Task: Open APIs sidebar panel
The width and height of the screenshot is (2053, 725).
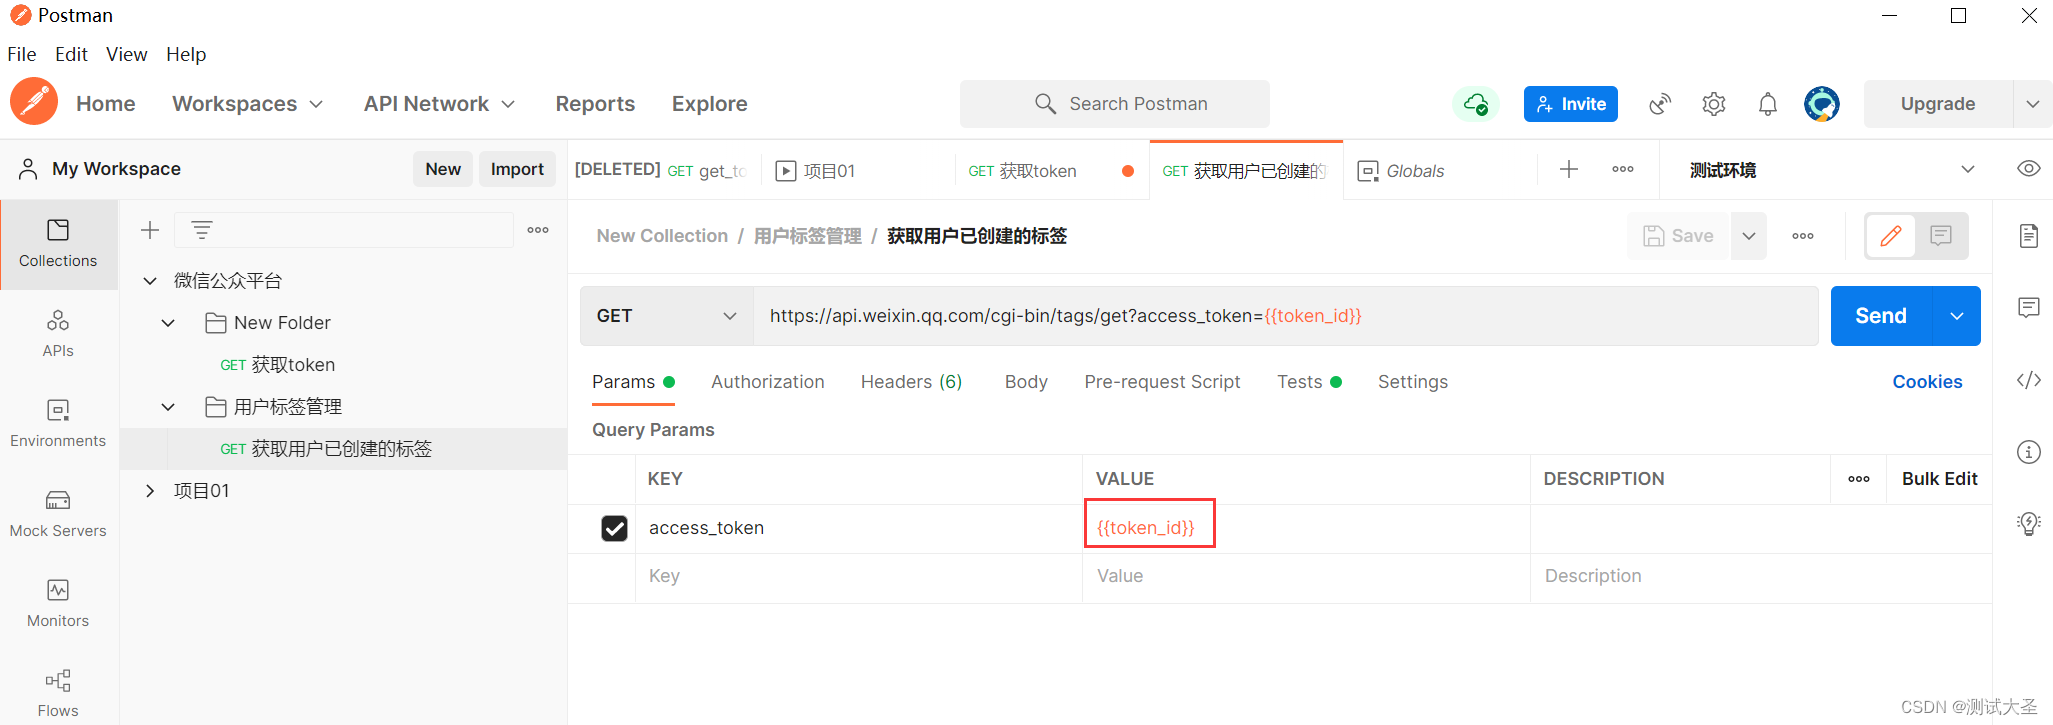Action: point(58,334)
